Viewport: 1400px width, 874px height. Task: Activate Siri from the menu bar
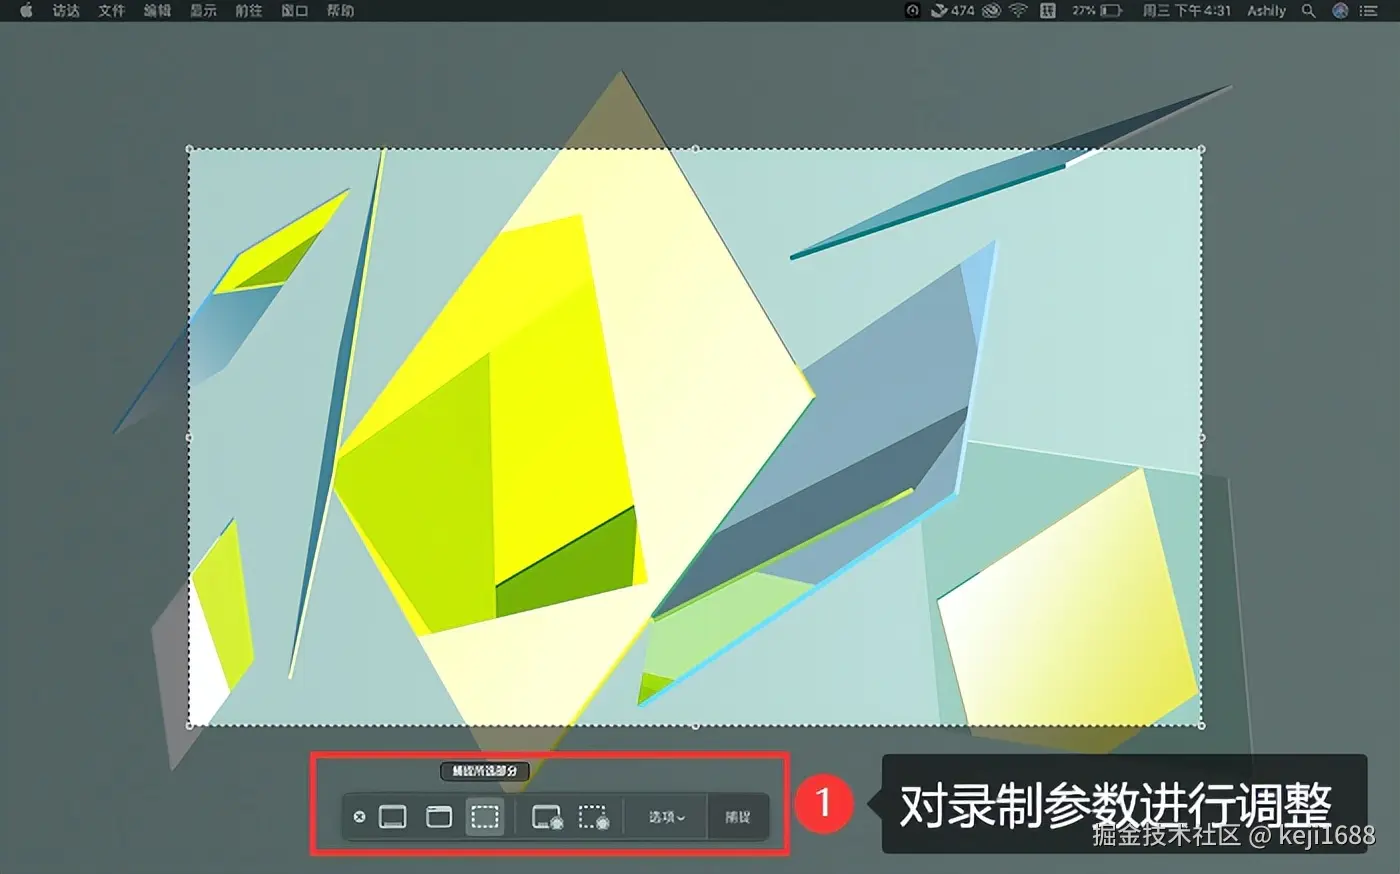1341,10
